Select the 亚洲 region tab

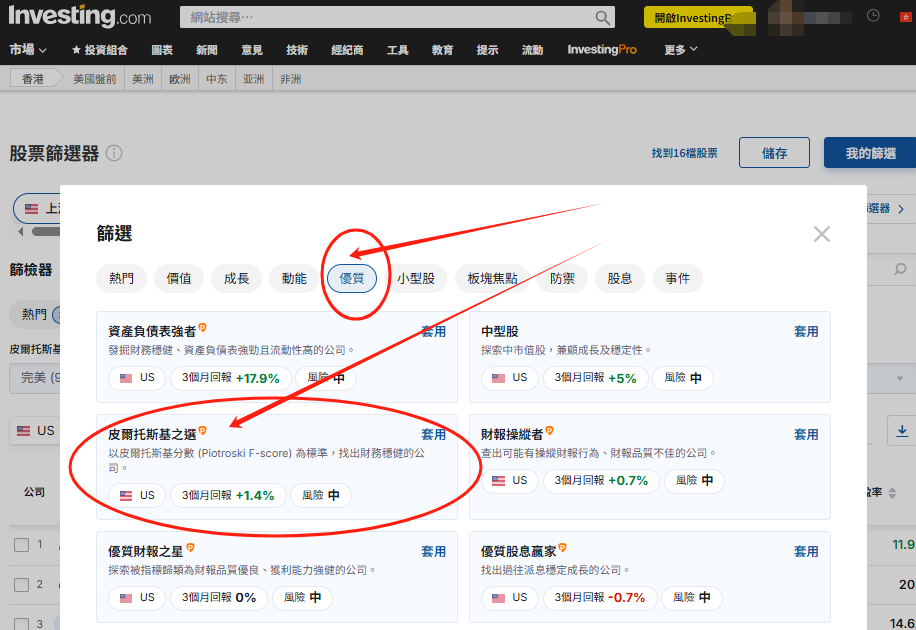click(254, 79)
